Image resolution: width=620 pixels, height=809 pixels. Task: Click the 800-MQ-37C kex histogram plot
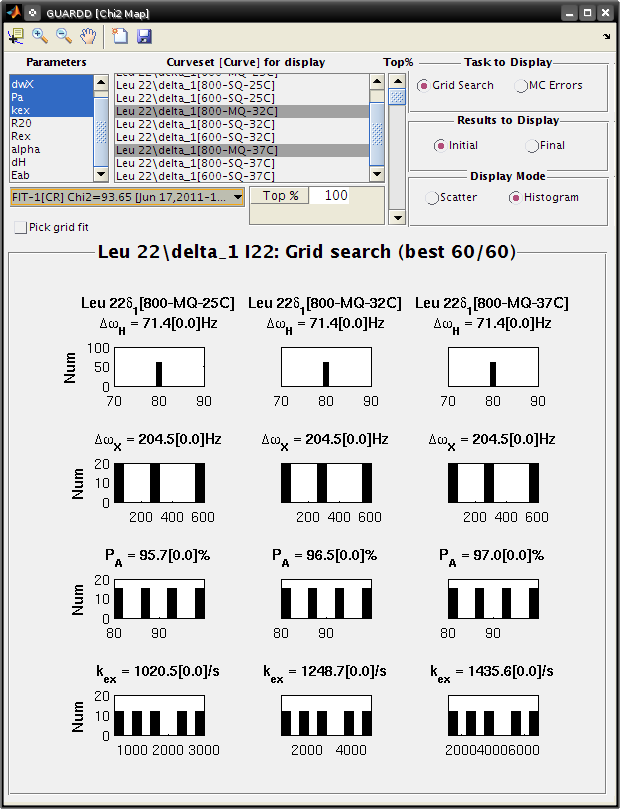click(x=494, y=716)
